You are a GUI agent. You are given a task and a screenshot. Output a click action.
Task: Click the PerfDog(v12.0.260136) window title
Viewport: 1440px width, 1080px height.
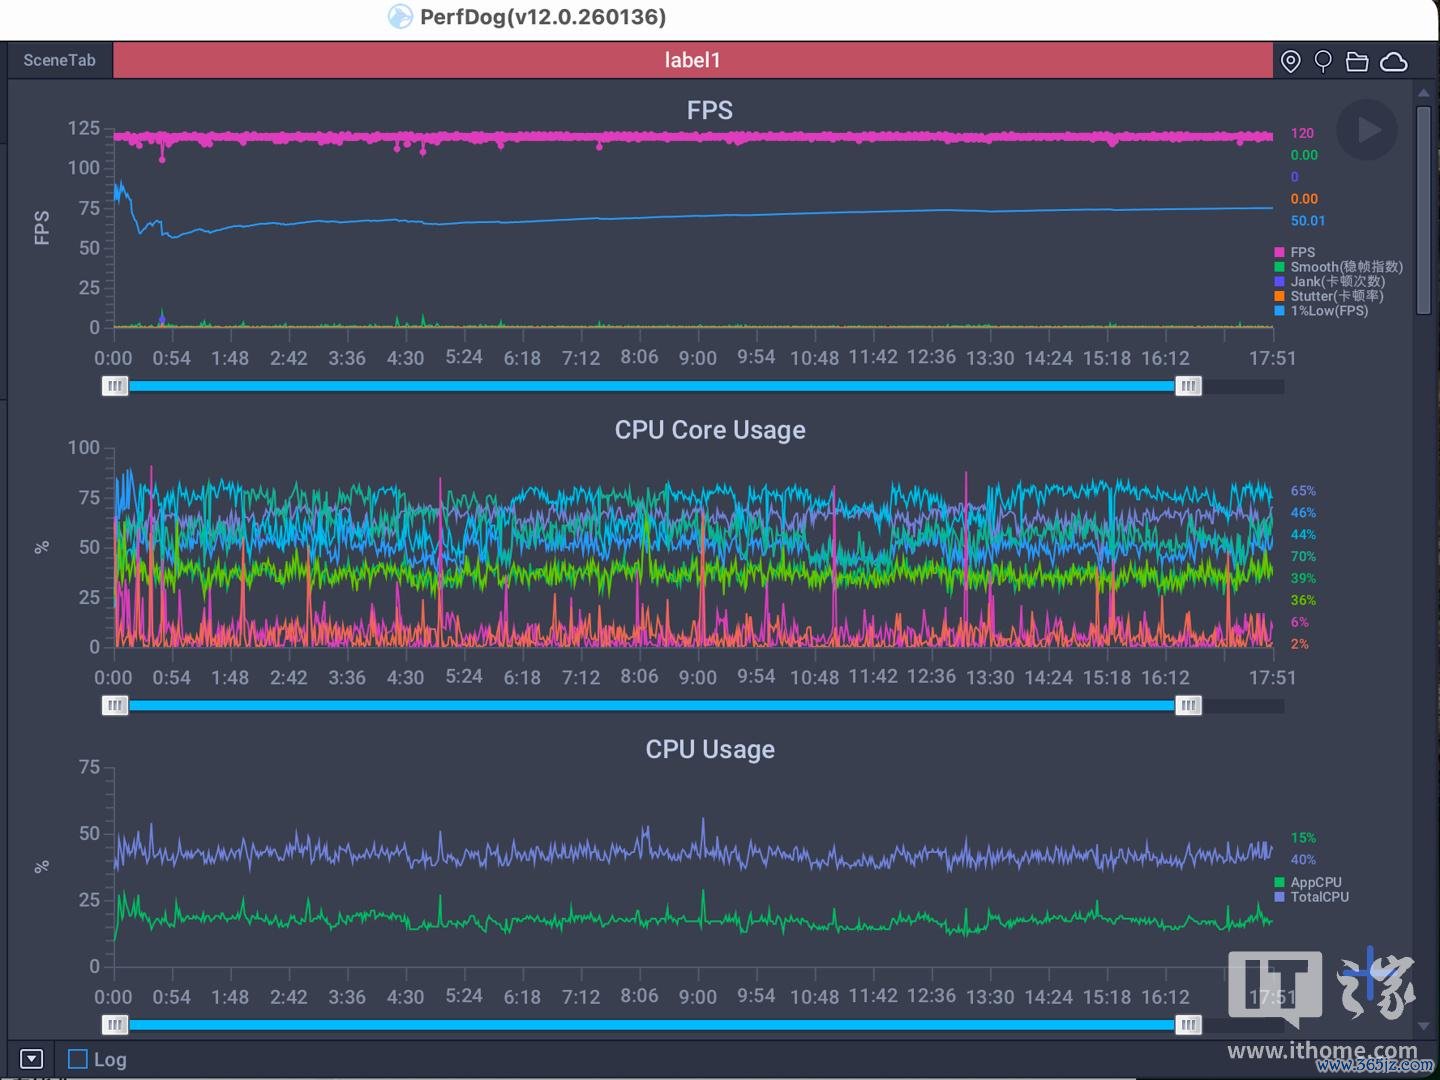click(543, 17)
